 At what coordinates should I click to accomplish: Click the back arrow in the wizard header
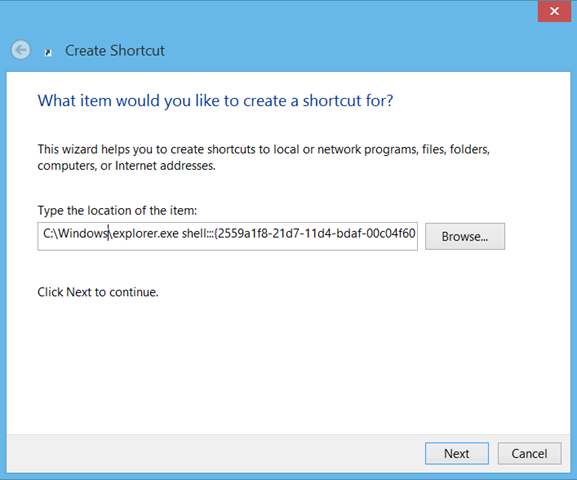tap(21, 50)
